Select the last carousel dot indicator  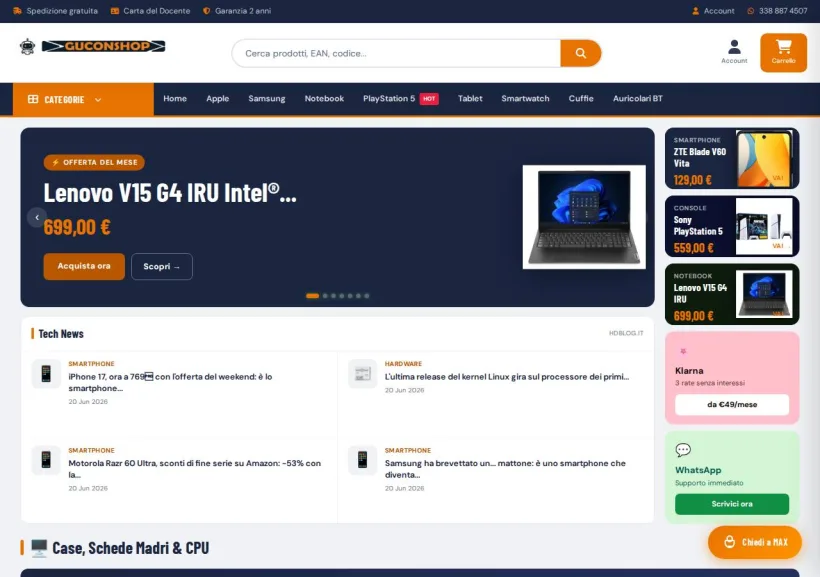(367, 296)
